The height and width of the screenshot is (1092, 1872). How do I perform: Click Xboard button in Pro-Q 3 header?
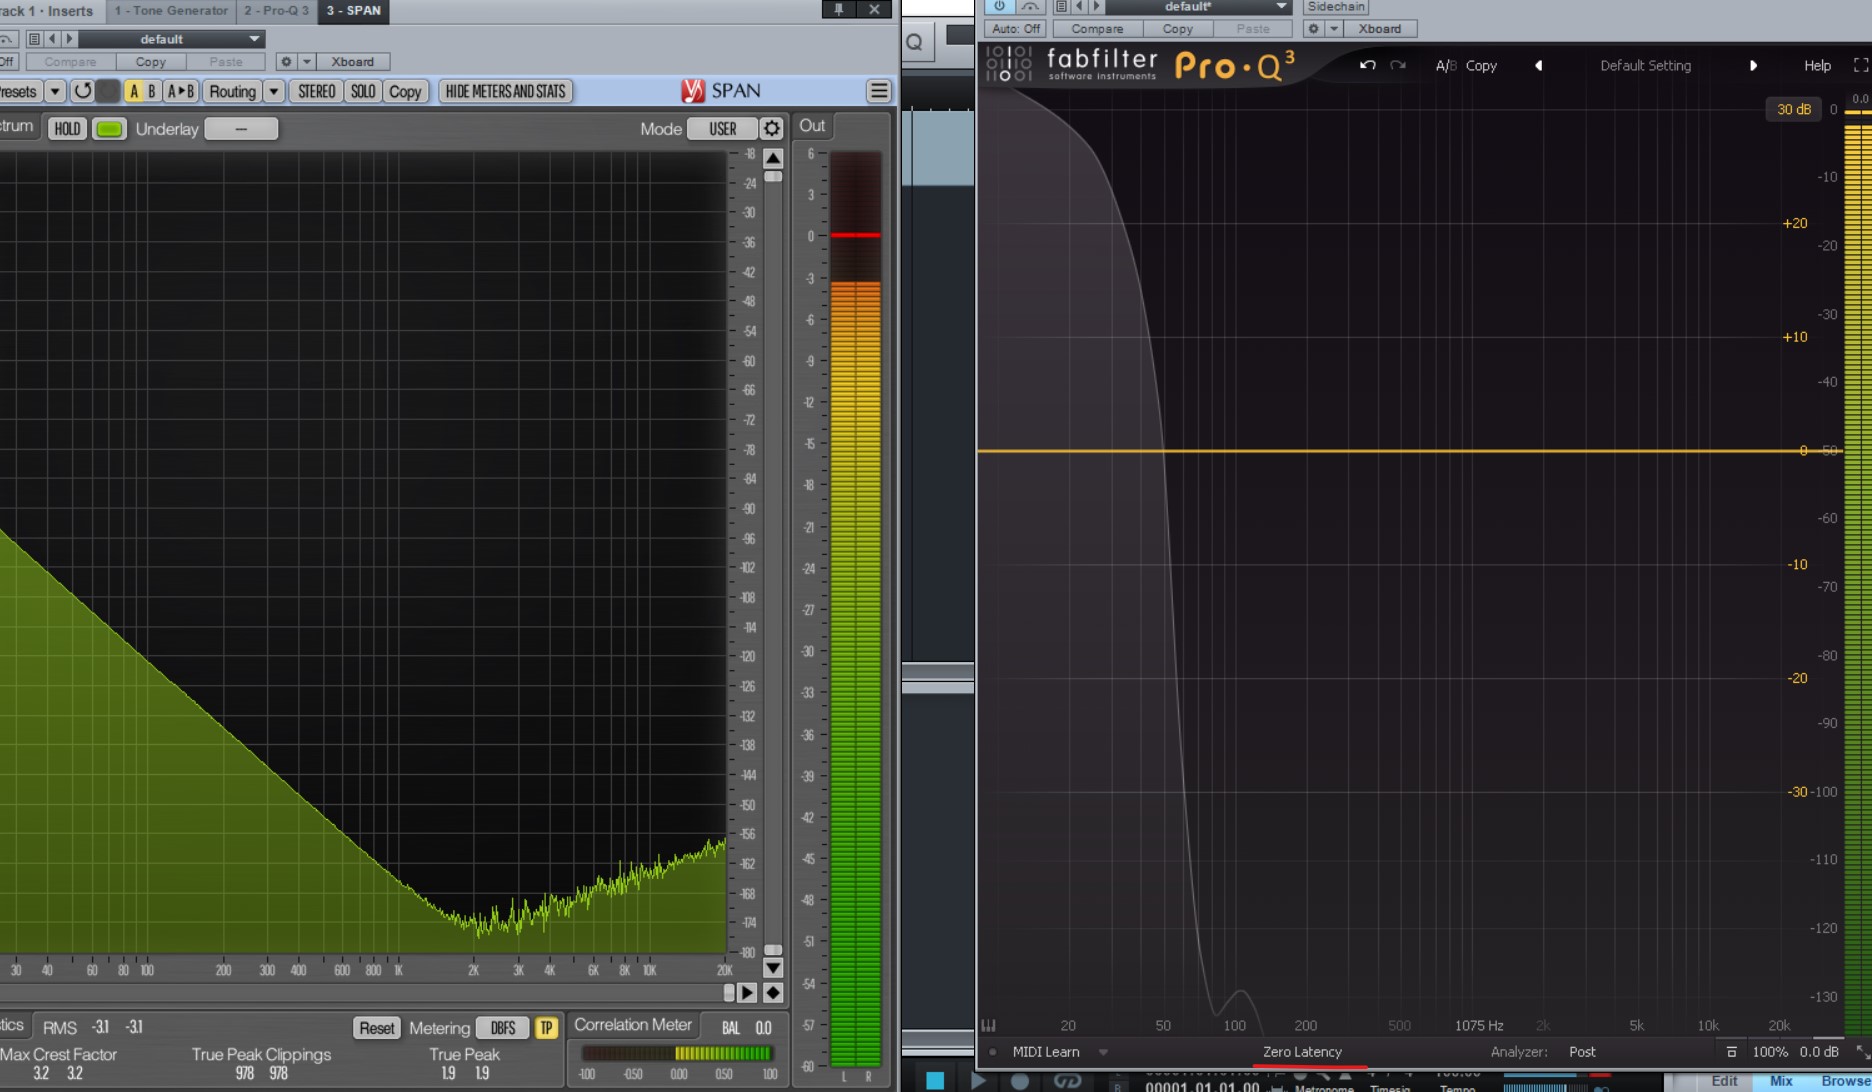(x=1380, y=29)
